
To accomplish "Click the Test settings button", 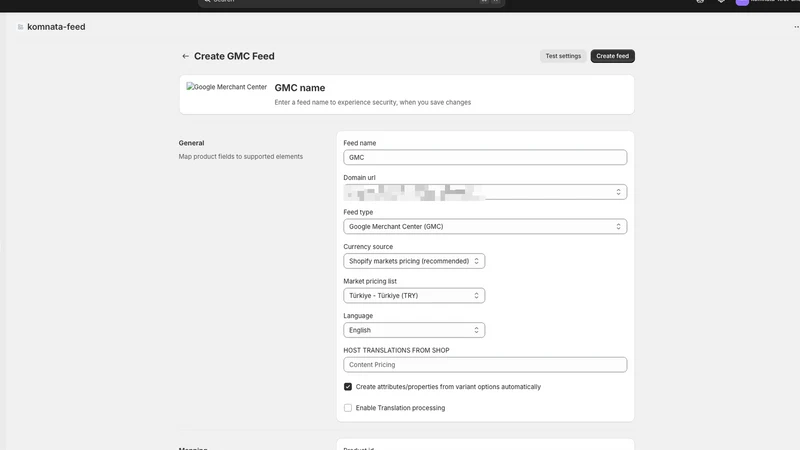I will click(x=563, y=56).
